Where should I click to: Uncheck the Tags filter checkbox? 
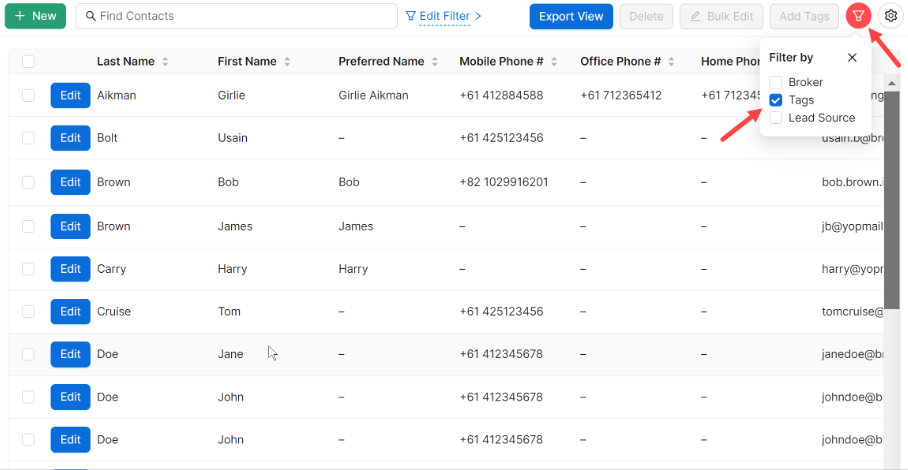[x=776, y=100]
